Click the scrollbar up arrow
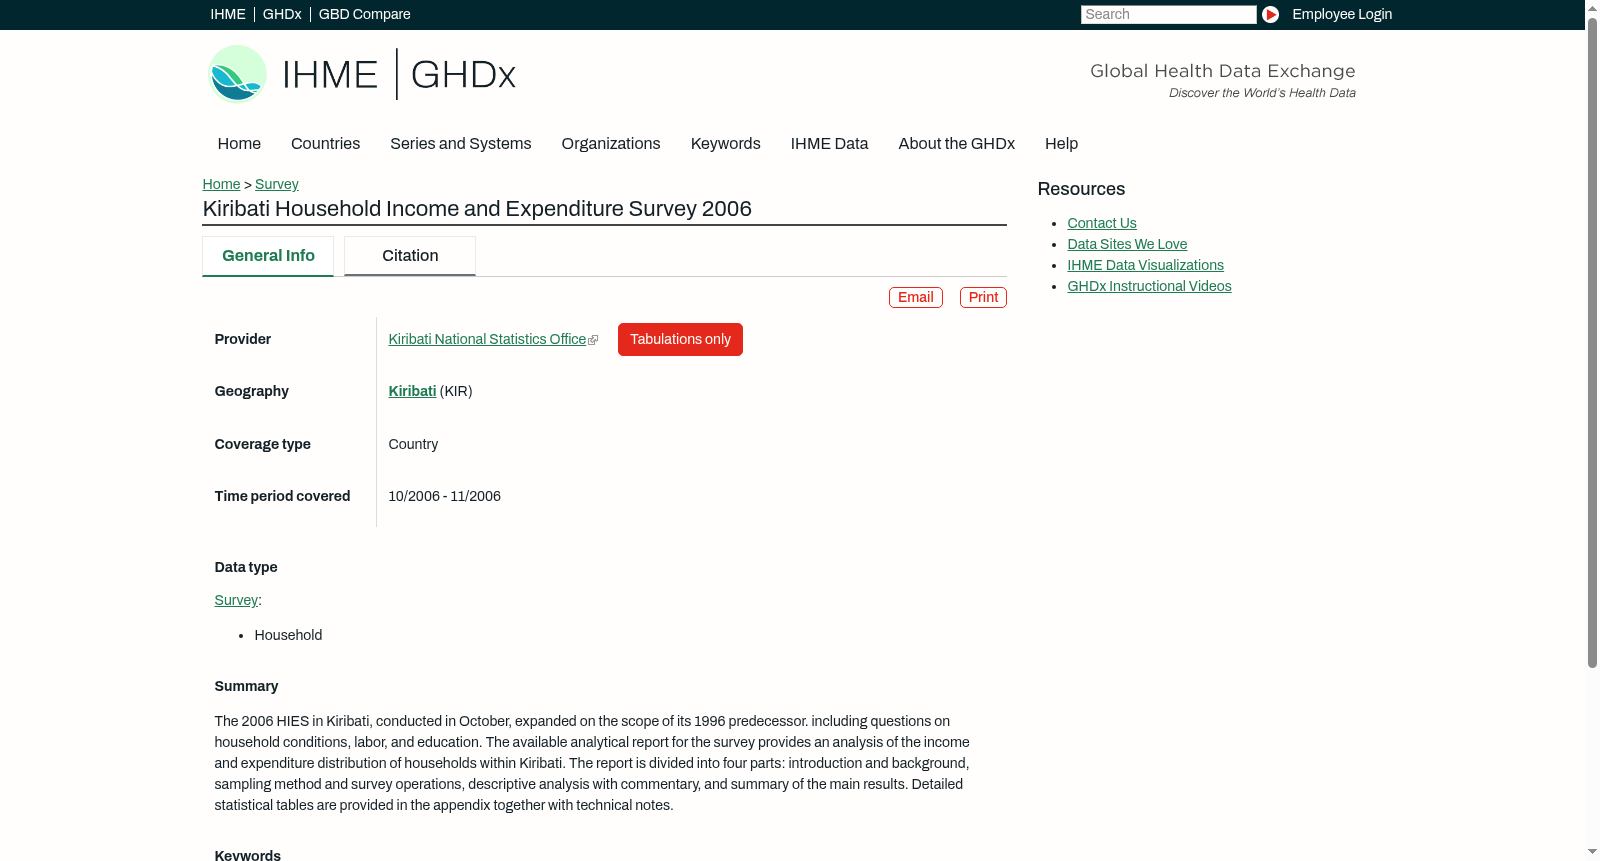Viewport: 1600px width, 861px height. coord(1592,7)
